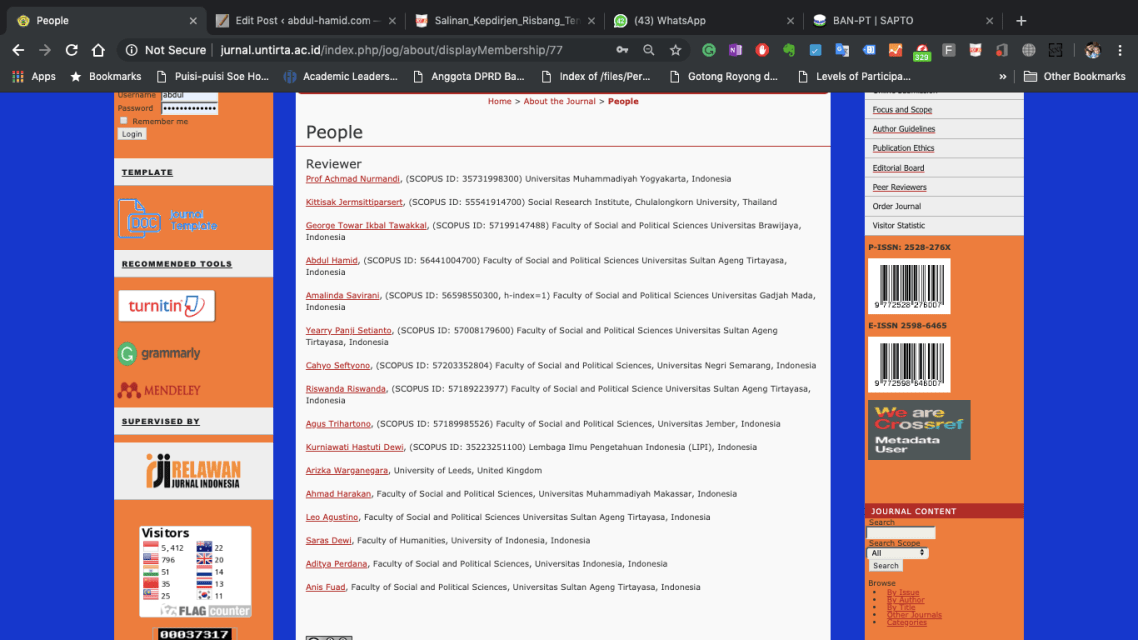Open Prof Achmad Nurmandi reviewer link
The width and height of the screenshot is (1138, 640).
(353, 179)
